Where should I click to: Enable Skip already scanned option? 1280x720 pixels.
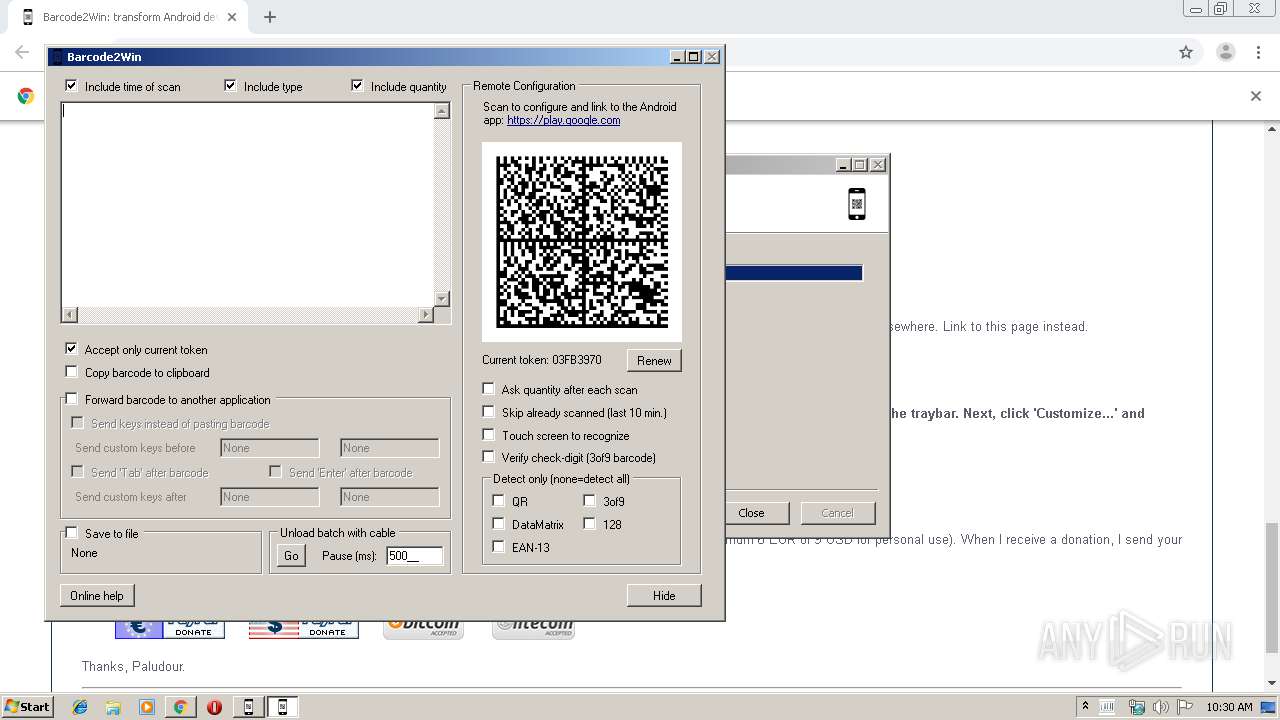pyautogui.click(x=488, y=412)
